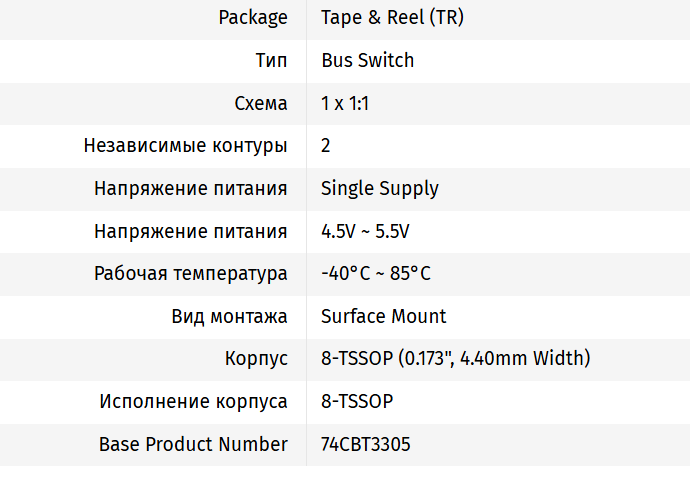Click the "Bus Switch" value
The height and width of the screenshot is (481, 690).
tap(367, 60)
